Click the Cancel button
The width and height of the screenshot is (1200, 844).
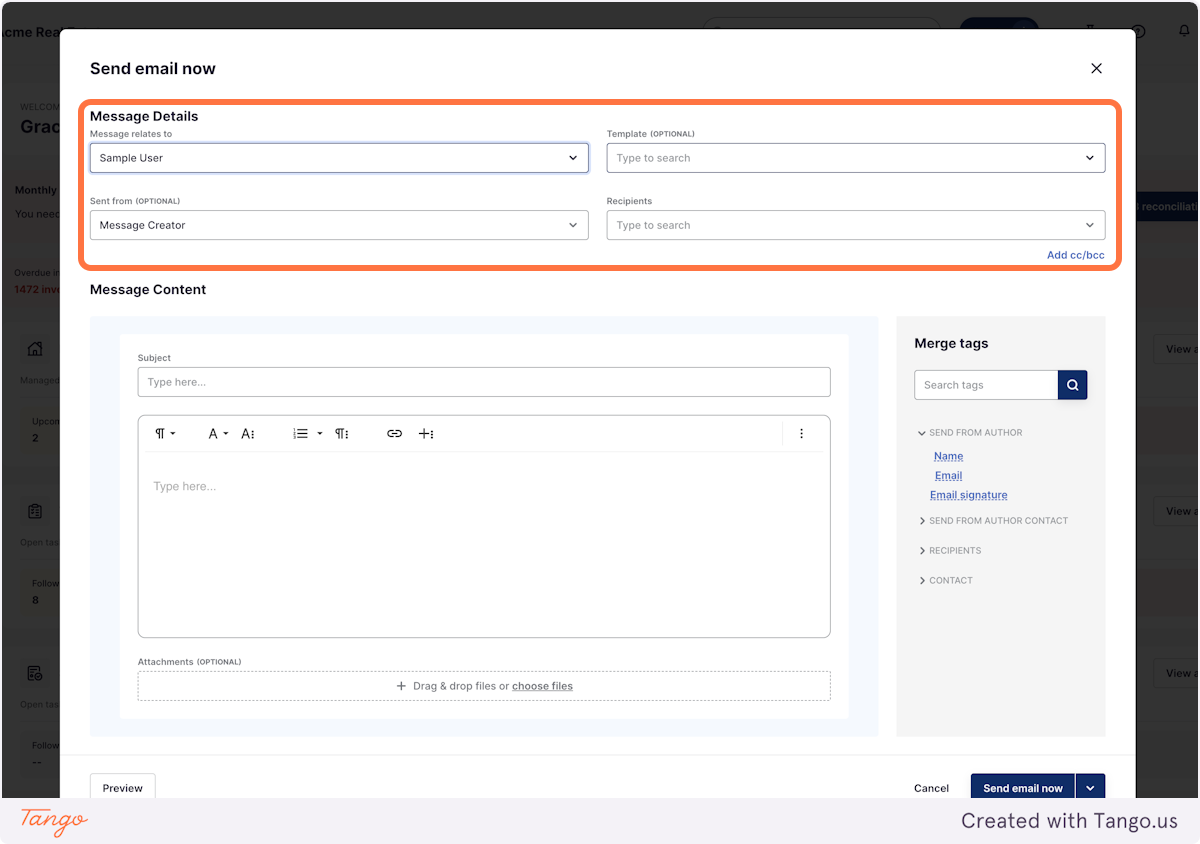tap(931, 788)
